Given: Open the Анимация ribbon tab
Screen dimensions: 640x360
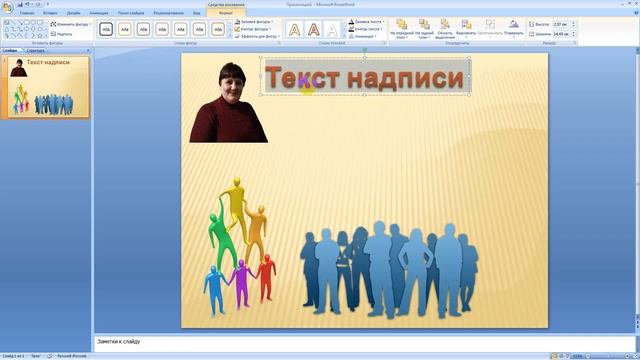Looking at the screenshot, I should pos(99,13).
